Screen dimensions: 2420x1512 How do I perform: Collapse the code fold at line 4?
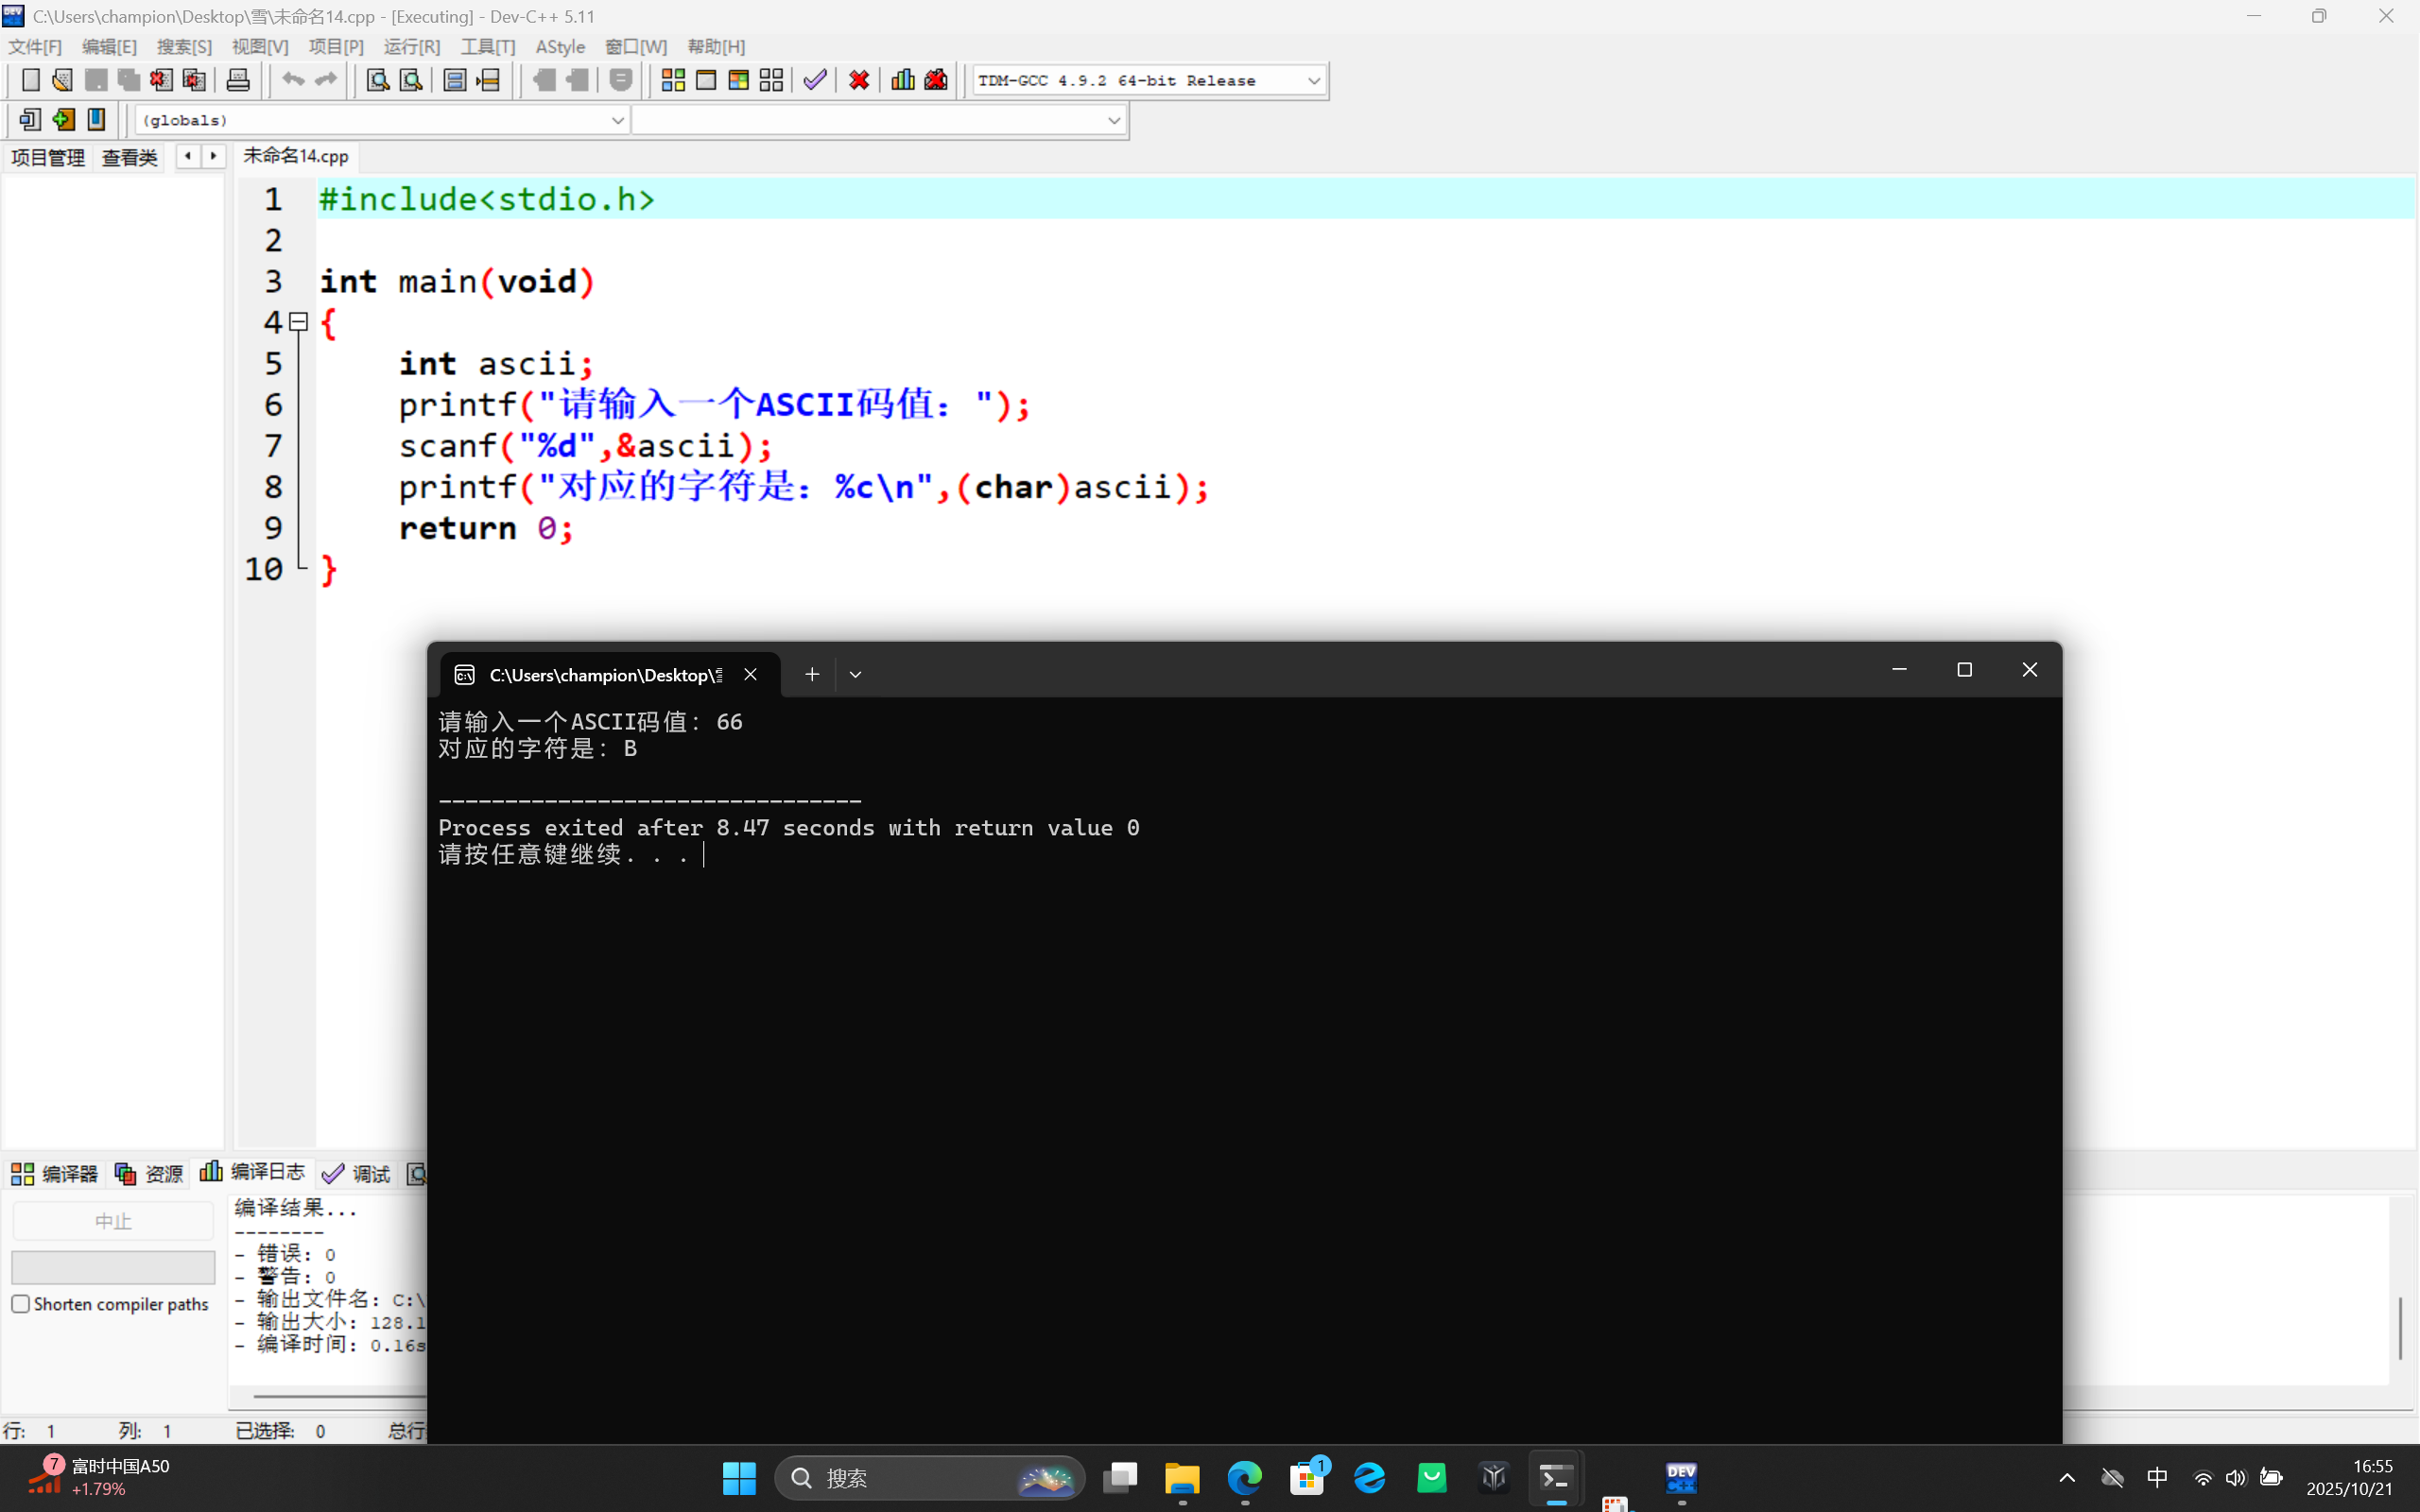[x=298, y=322]
